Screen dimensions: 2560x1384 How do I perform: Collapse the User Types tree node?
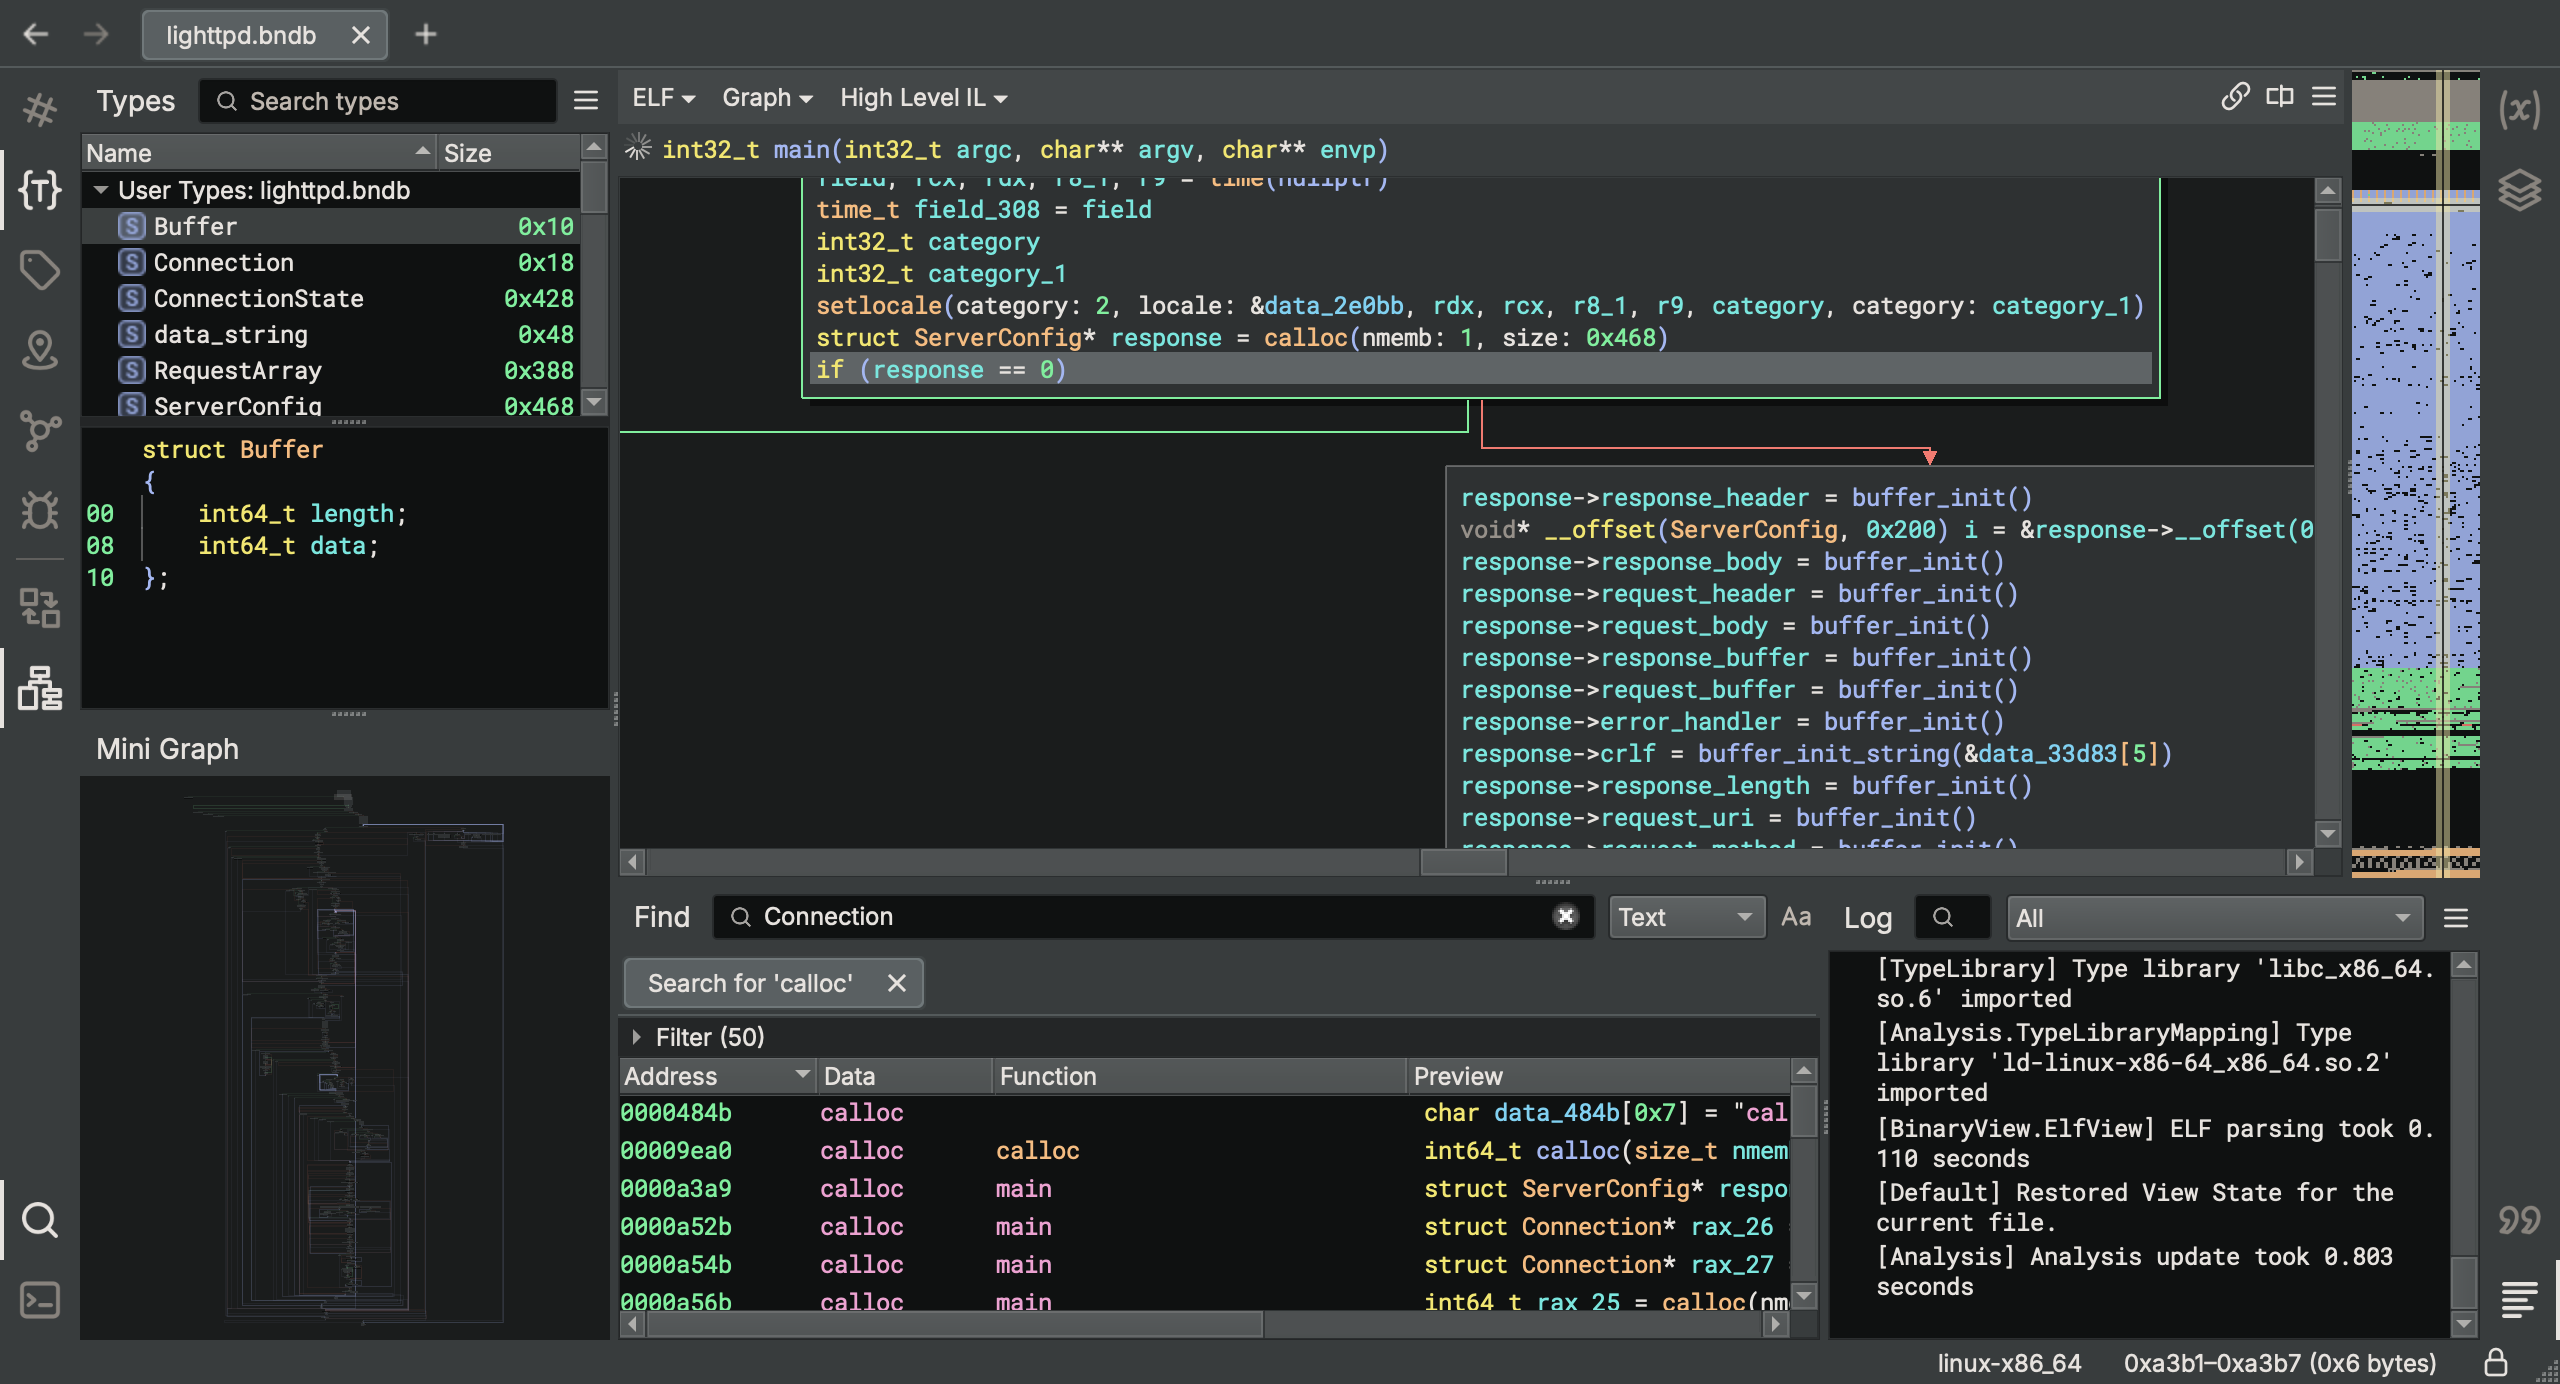point(101,190)
